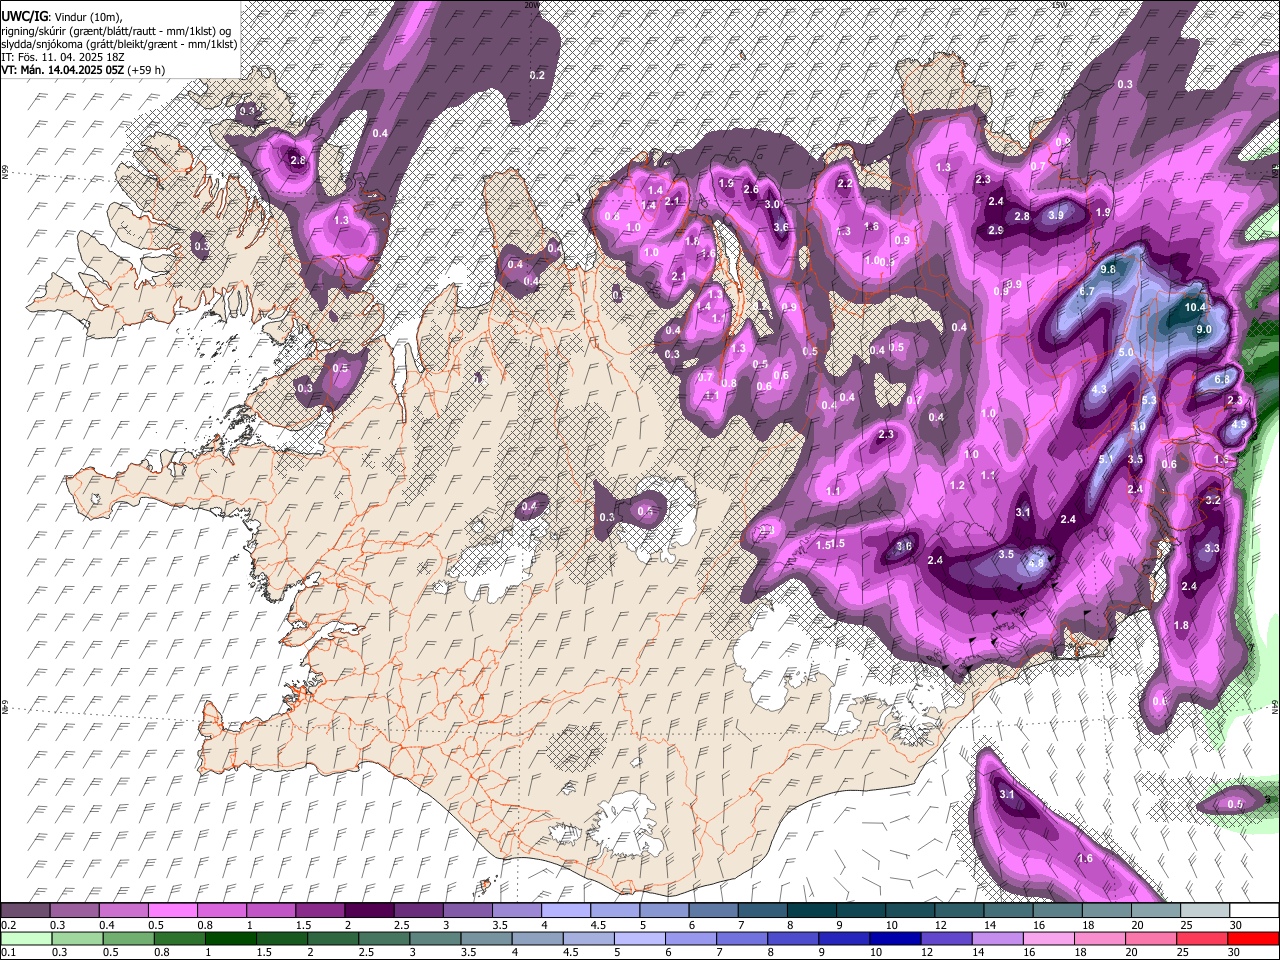Click the 9.8 precipitation value on the map
1280x960 pixels.
1108,270
